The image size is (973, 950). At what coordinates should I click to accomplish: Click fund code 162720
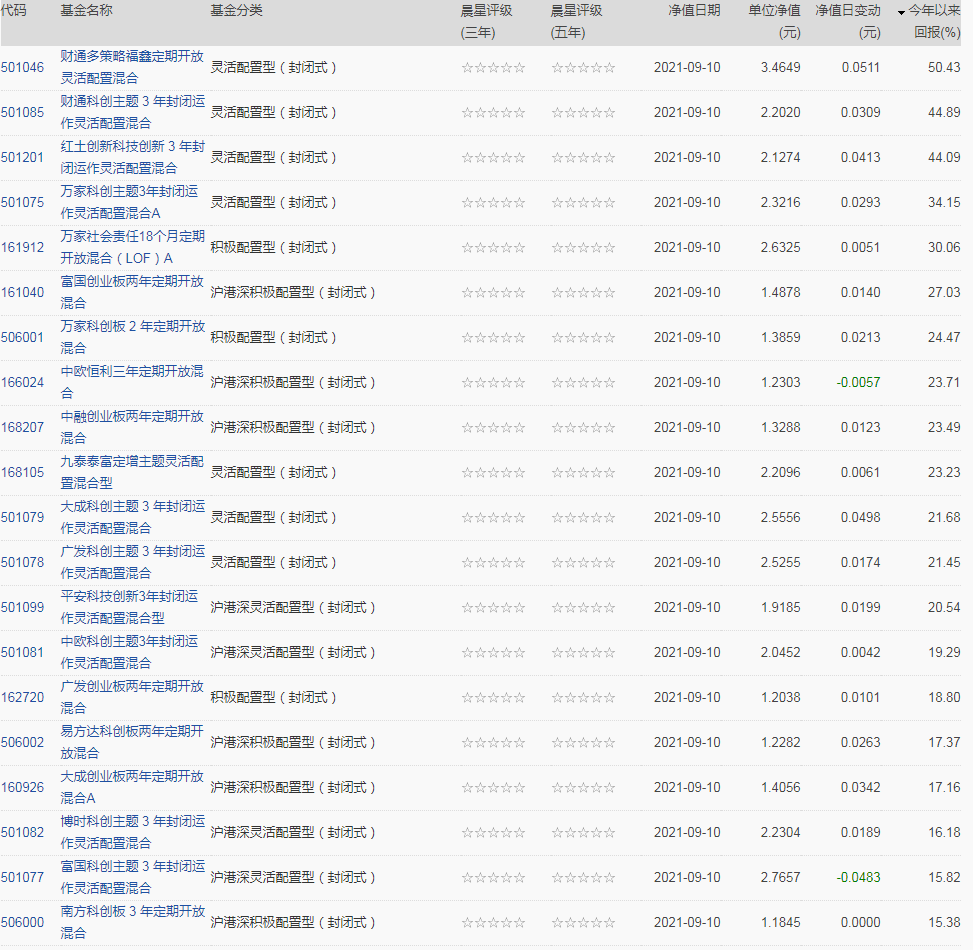[22, 697]
